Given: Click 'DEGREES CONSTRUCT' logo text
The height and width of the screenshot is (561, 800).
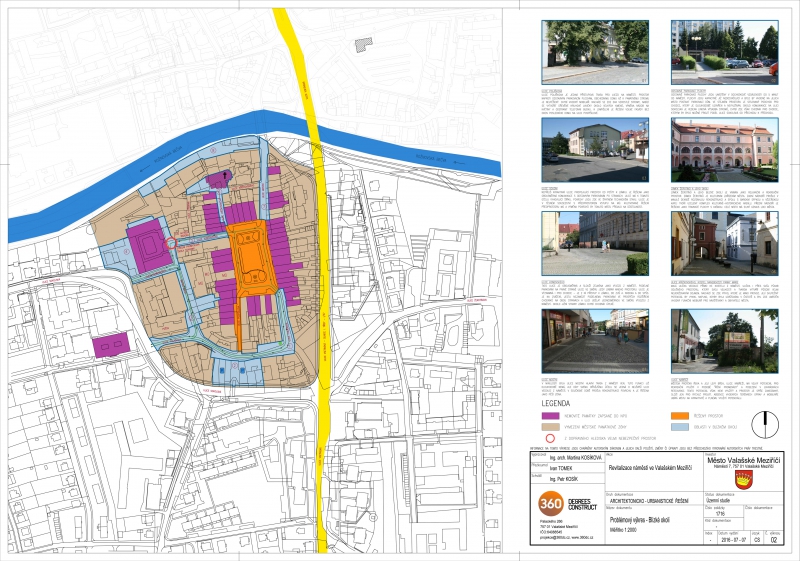Looking at the screenshot, I should (x=583, y=504).
